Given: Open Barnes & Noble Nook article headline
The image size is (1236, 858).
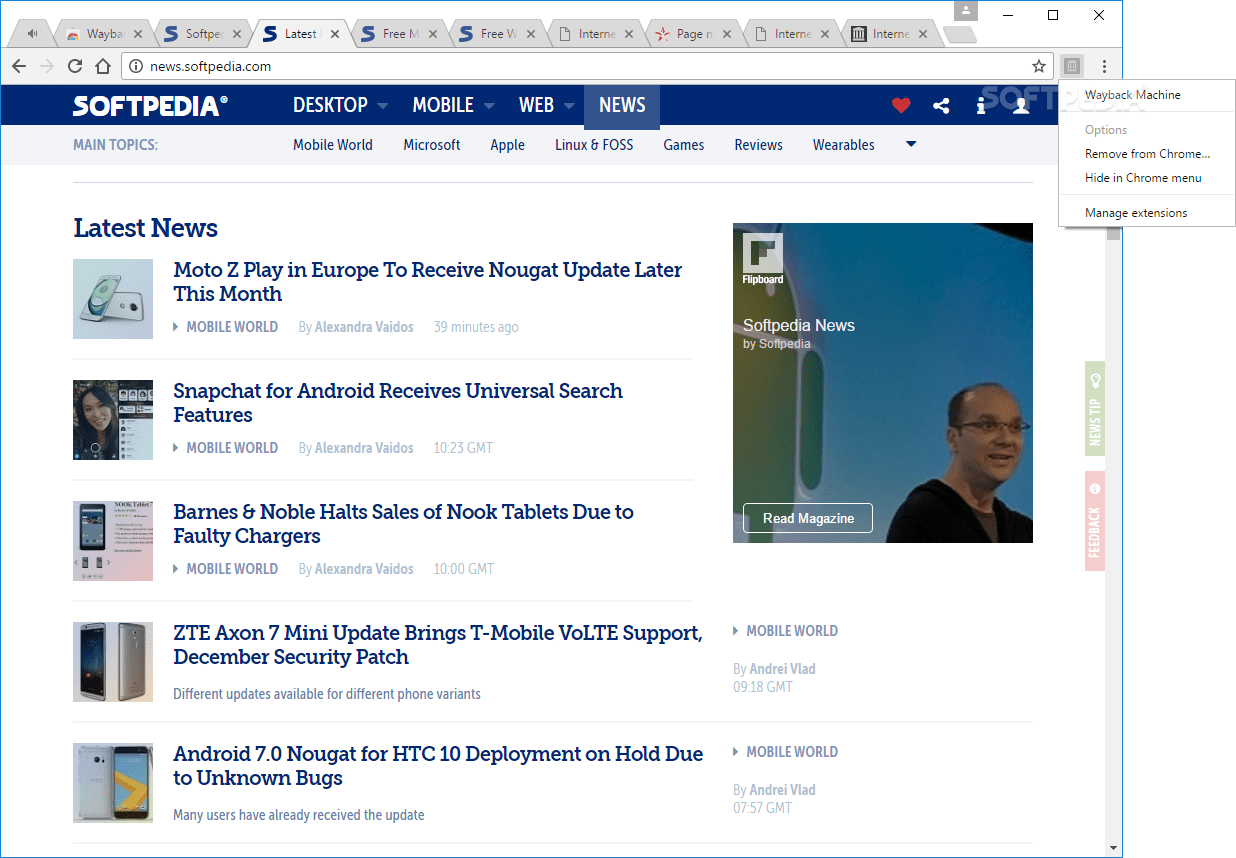Looking at the screenshot, I should [404, 524].
